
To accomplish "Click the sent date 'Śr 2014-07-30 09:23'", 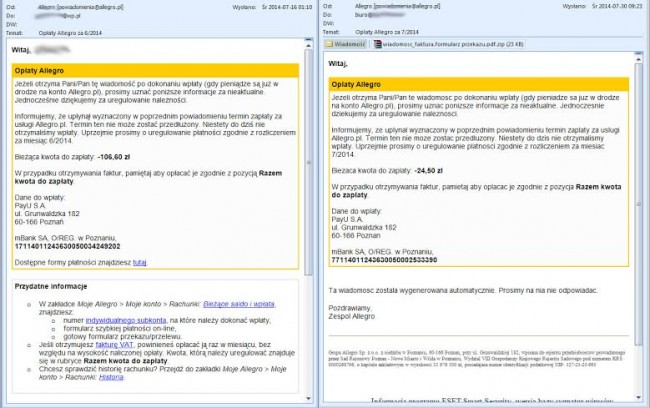I will [x=617, y=6].
